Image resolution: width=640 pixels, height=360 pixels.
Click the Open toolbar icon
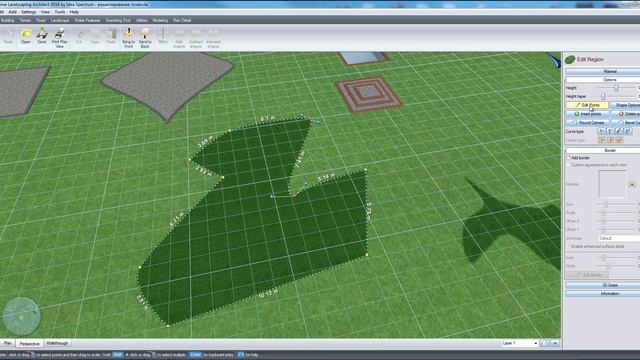[x=25, y=36]
